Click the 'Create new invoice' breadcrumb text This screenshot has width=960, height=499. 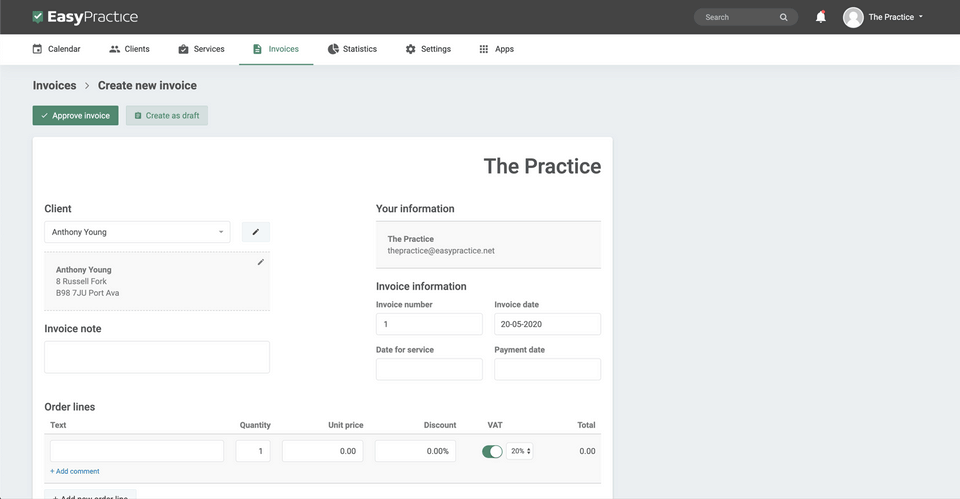(x=148, y=86)
